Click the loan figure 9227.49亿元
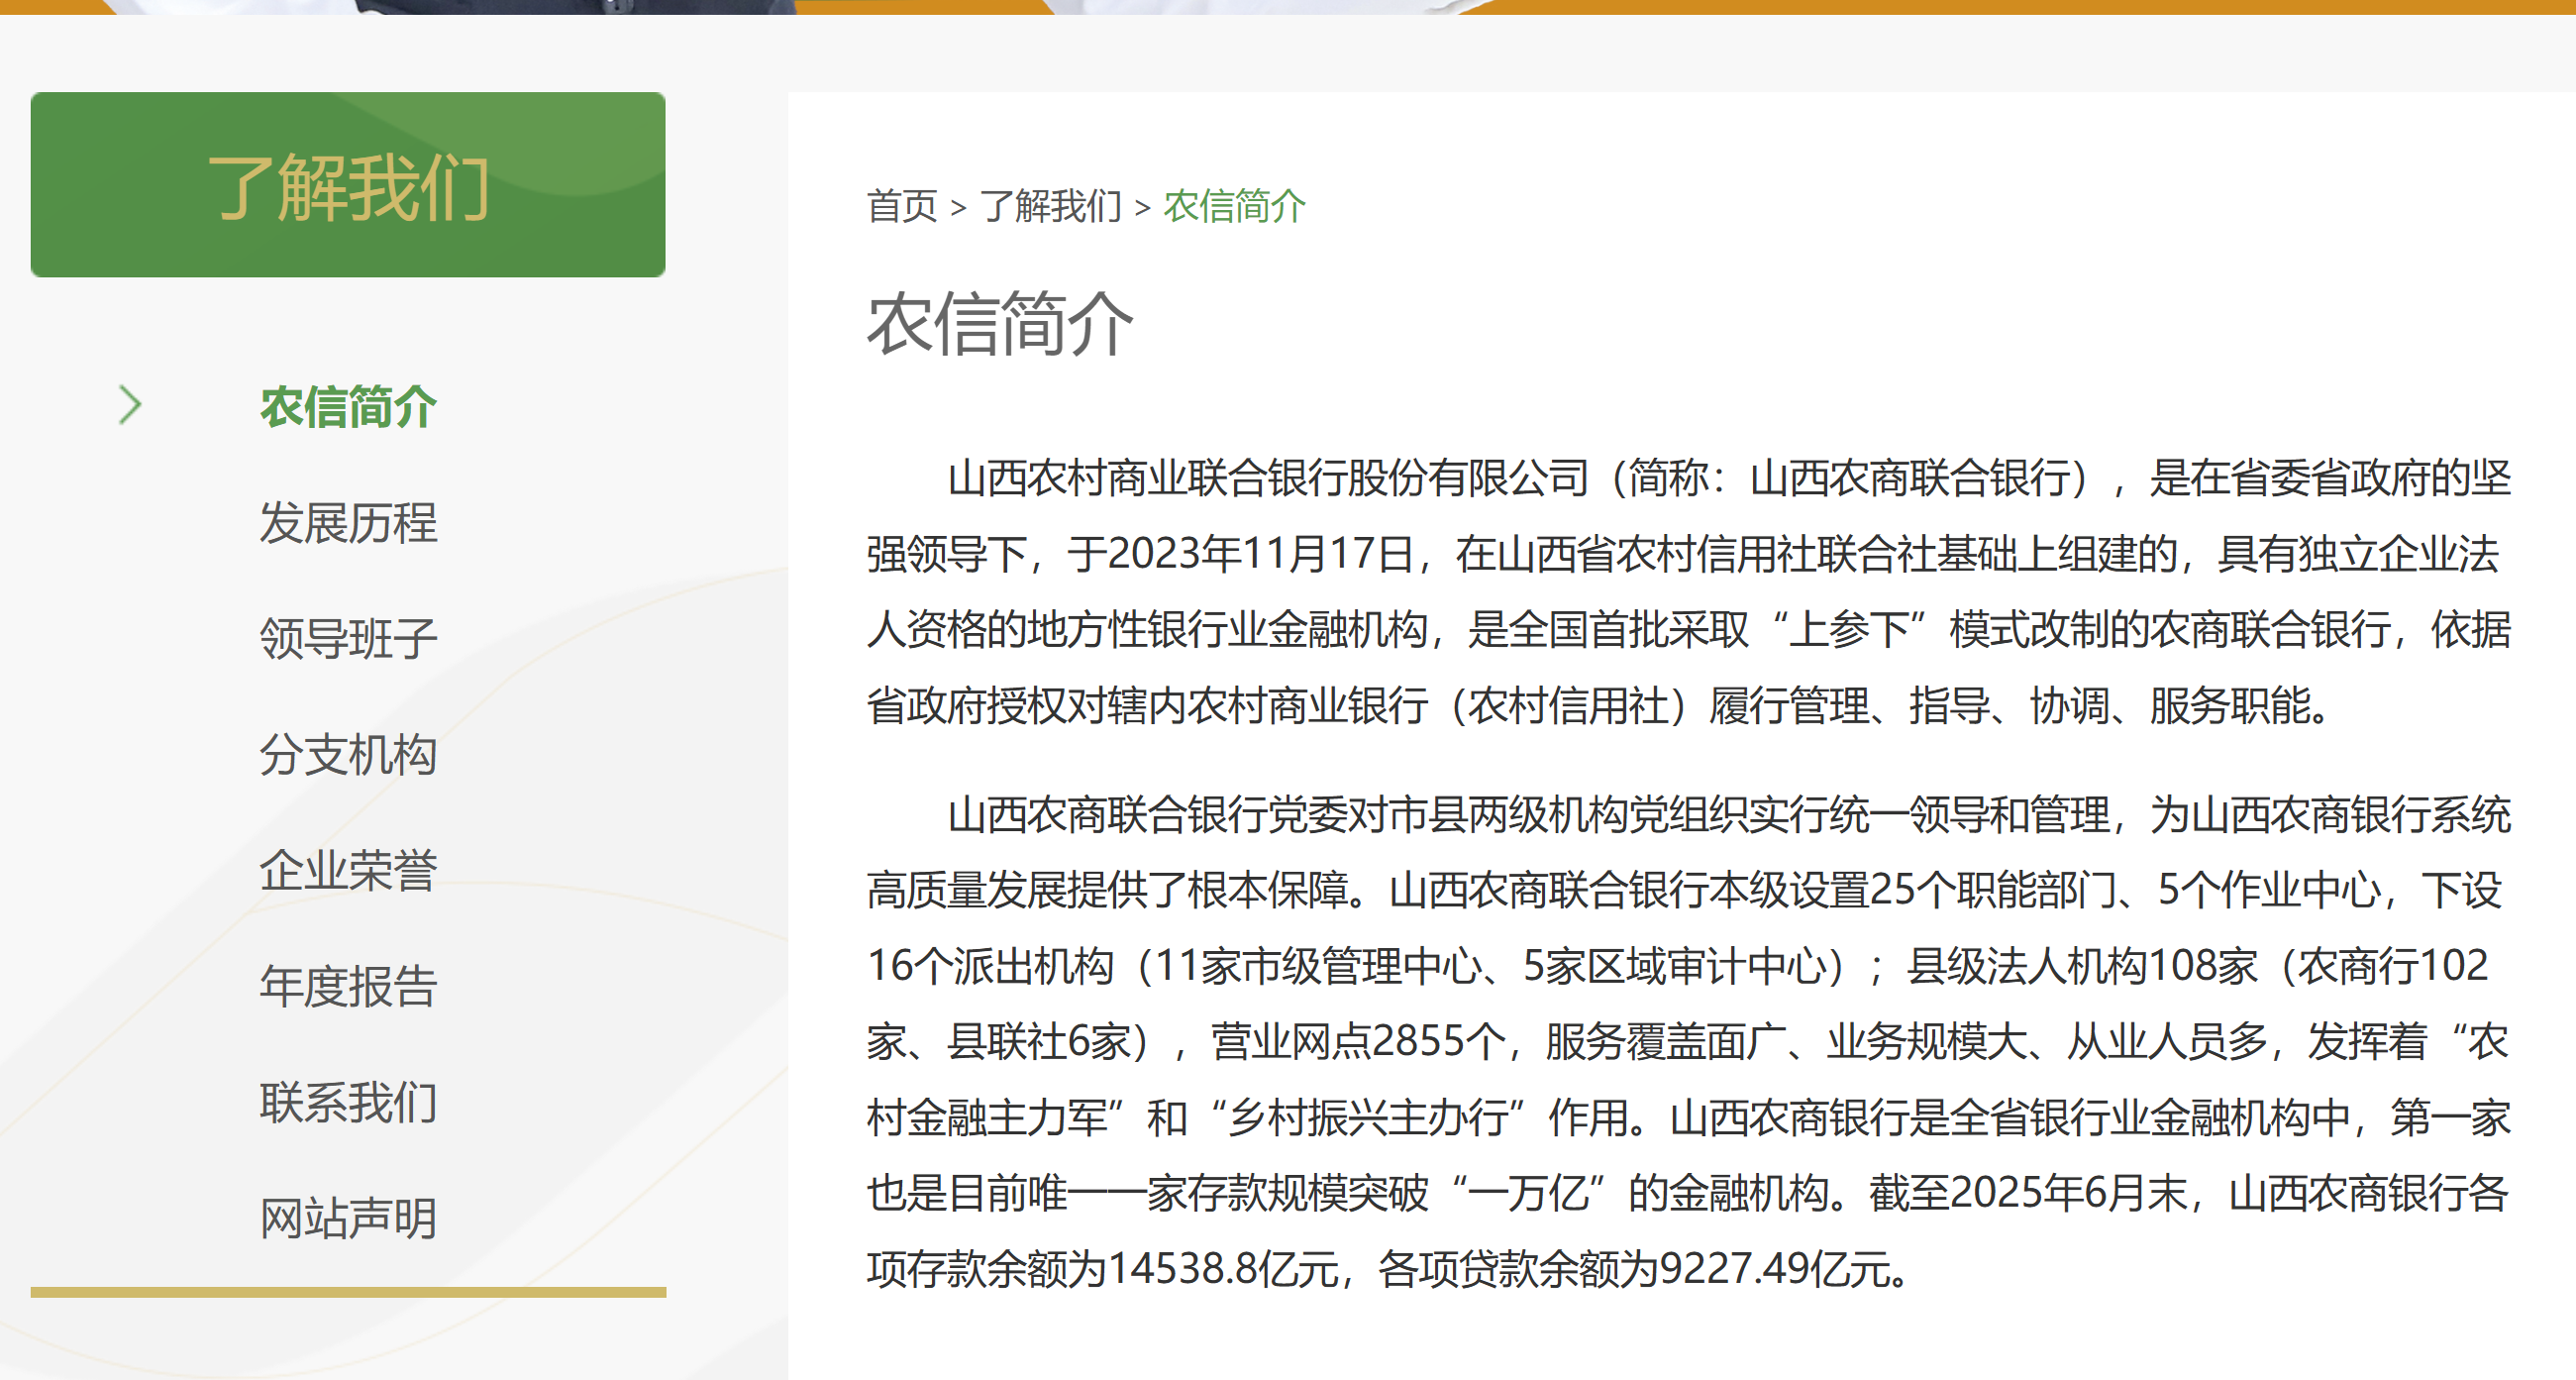Screen dimensions: 2576x1380 pos(1773,1270)
